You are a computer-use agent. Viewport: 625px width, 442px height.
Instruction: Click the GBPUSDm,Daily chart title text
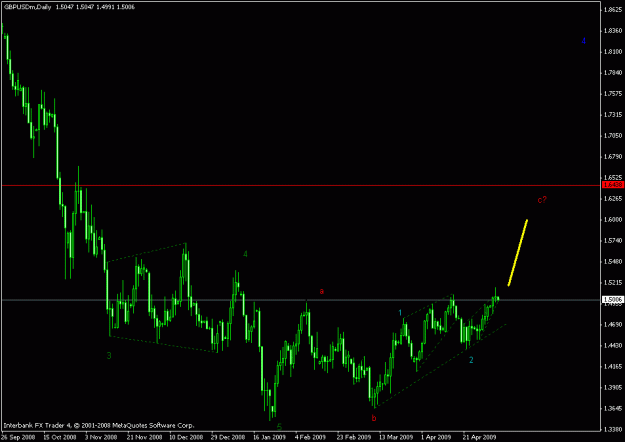coord(28,7)
